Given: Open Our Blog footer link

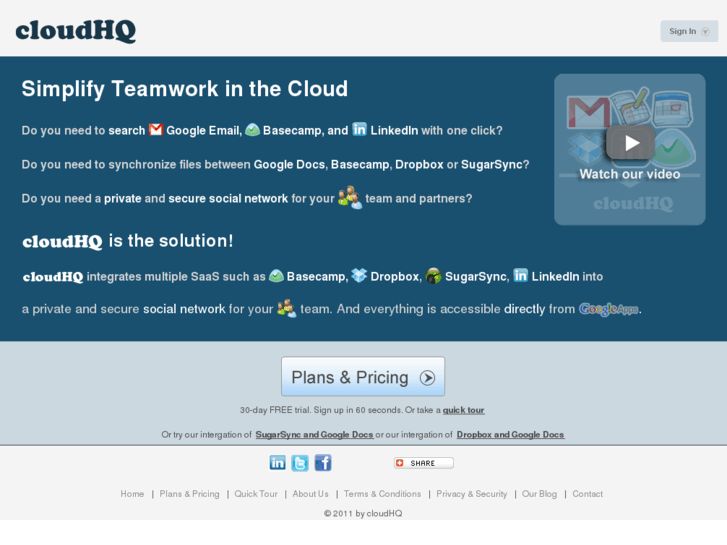Looking at the screenshot, I should [540, 494].
